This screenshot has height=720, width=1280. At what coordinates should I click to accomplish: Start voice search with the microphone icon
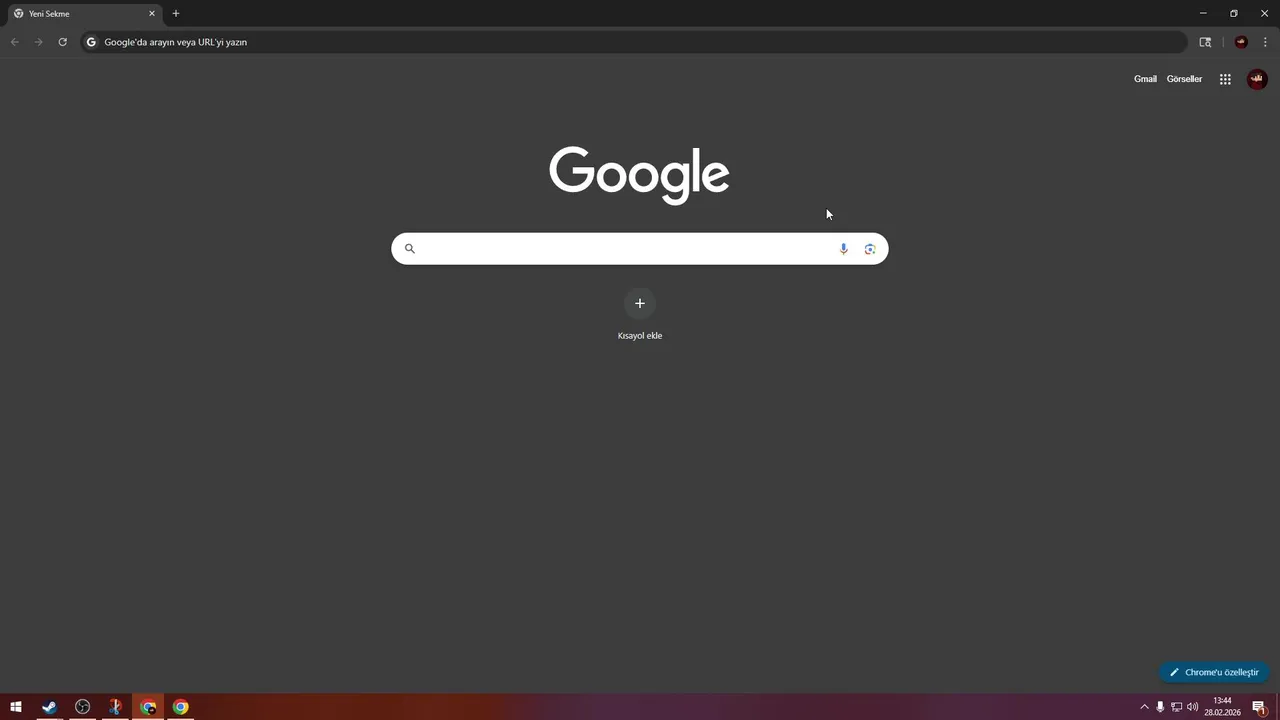(843, 249)
